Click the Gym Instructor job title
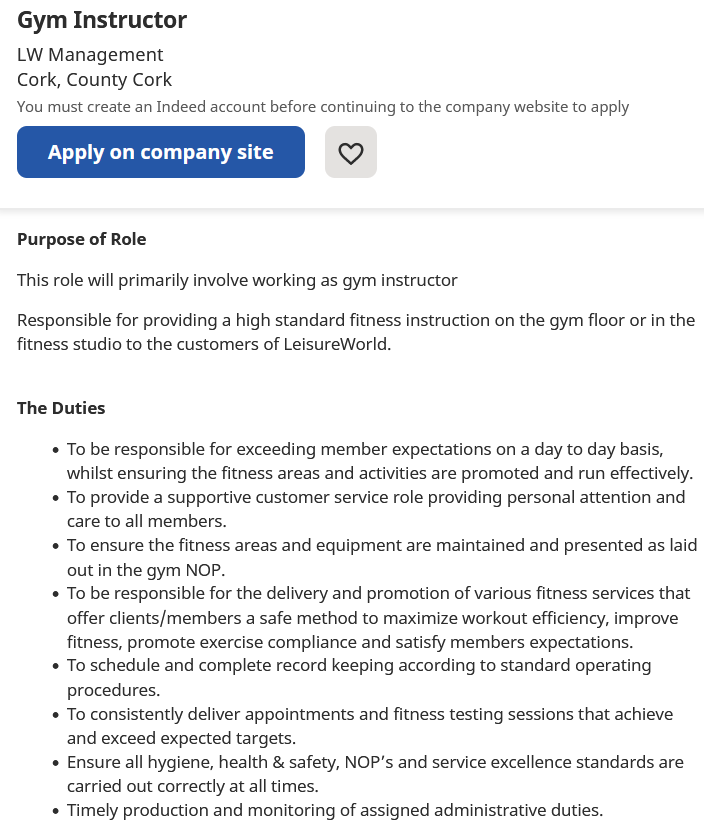 click(x=102, y=19)
